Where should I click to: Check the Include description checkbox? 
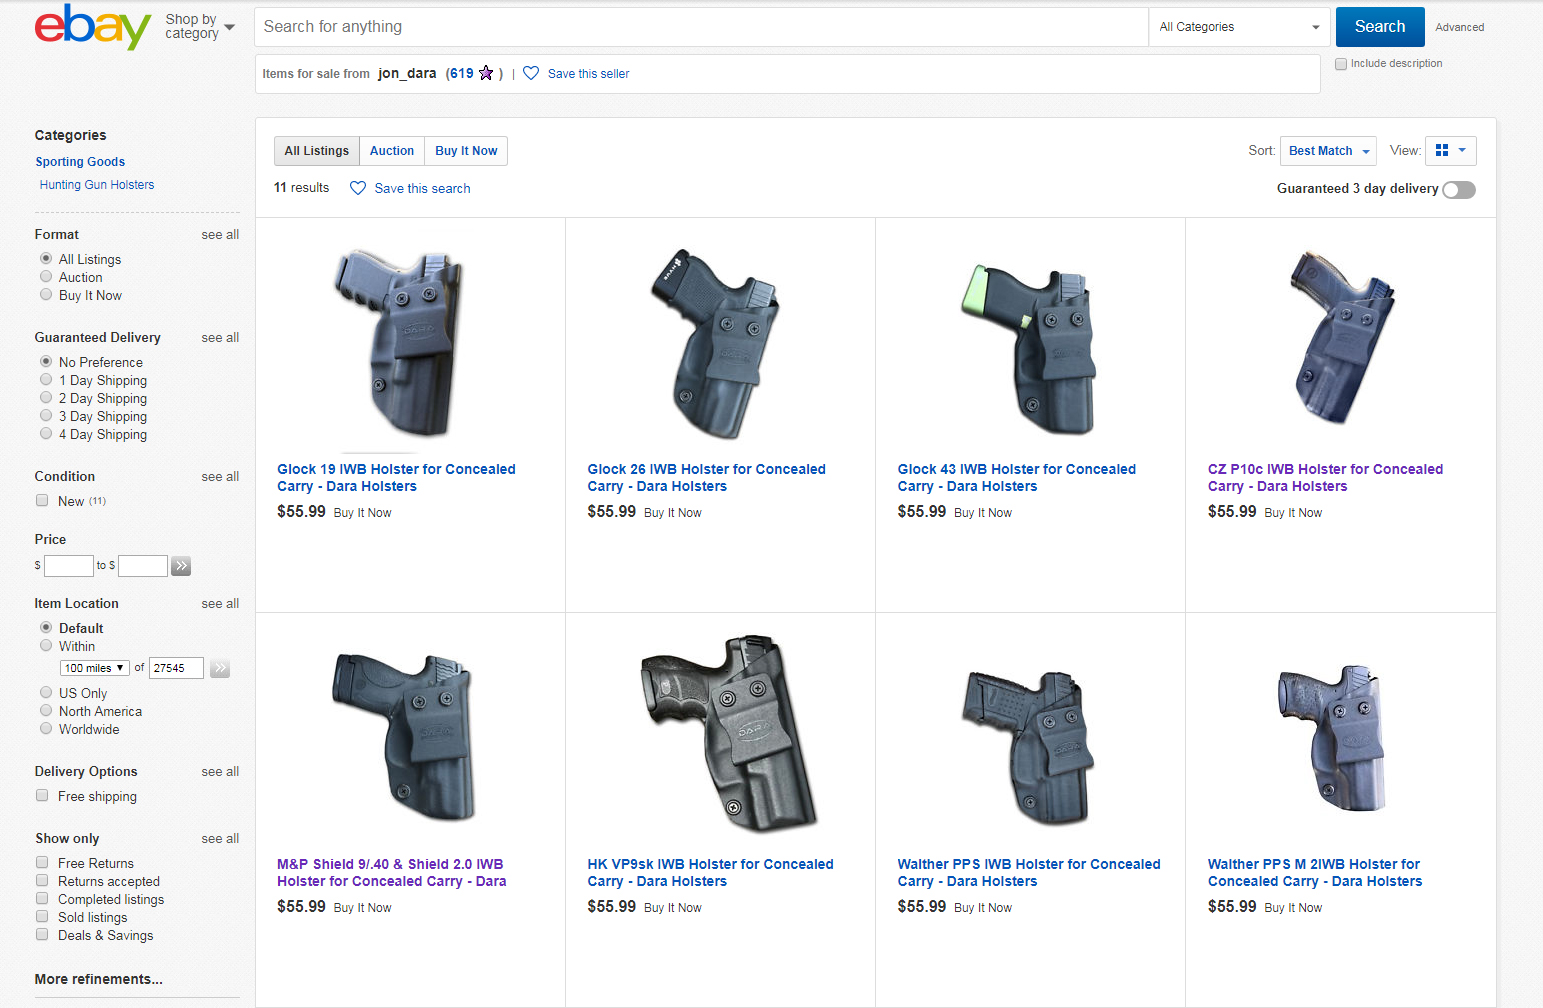(1341, 63)
